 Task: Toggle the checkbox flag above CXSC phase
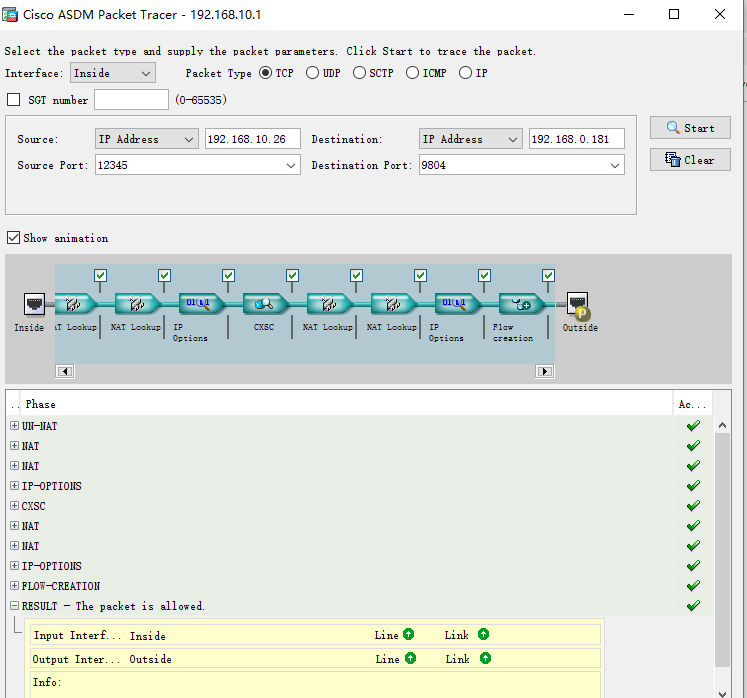tap(292, 275)
